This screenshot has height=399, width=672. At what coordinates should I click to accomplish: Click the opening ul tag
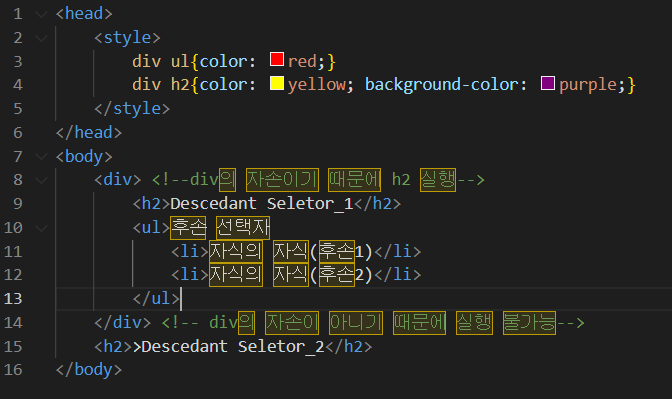coord(151,228)
